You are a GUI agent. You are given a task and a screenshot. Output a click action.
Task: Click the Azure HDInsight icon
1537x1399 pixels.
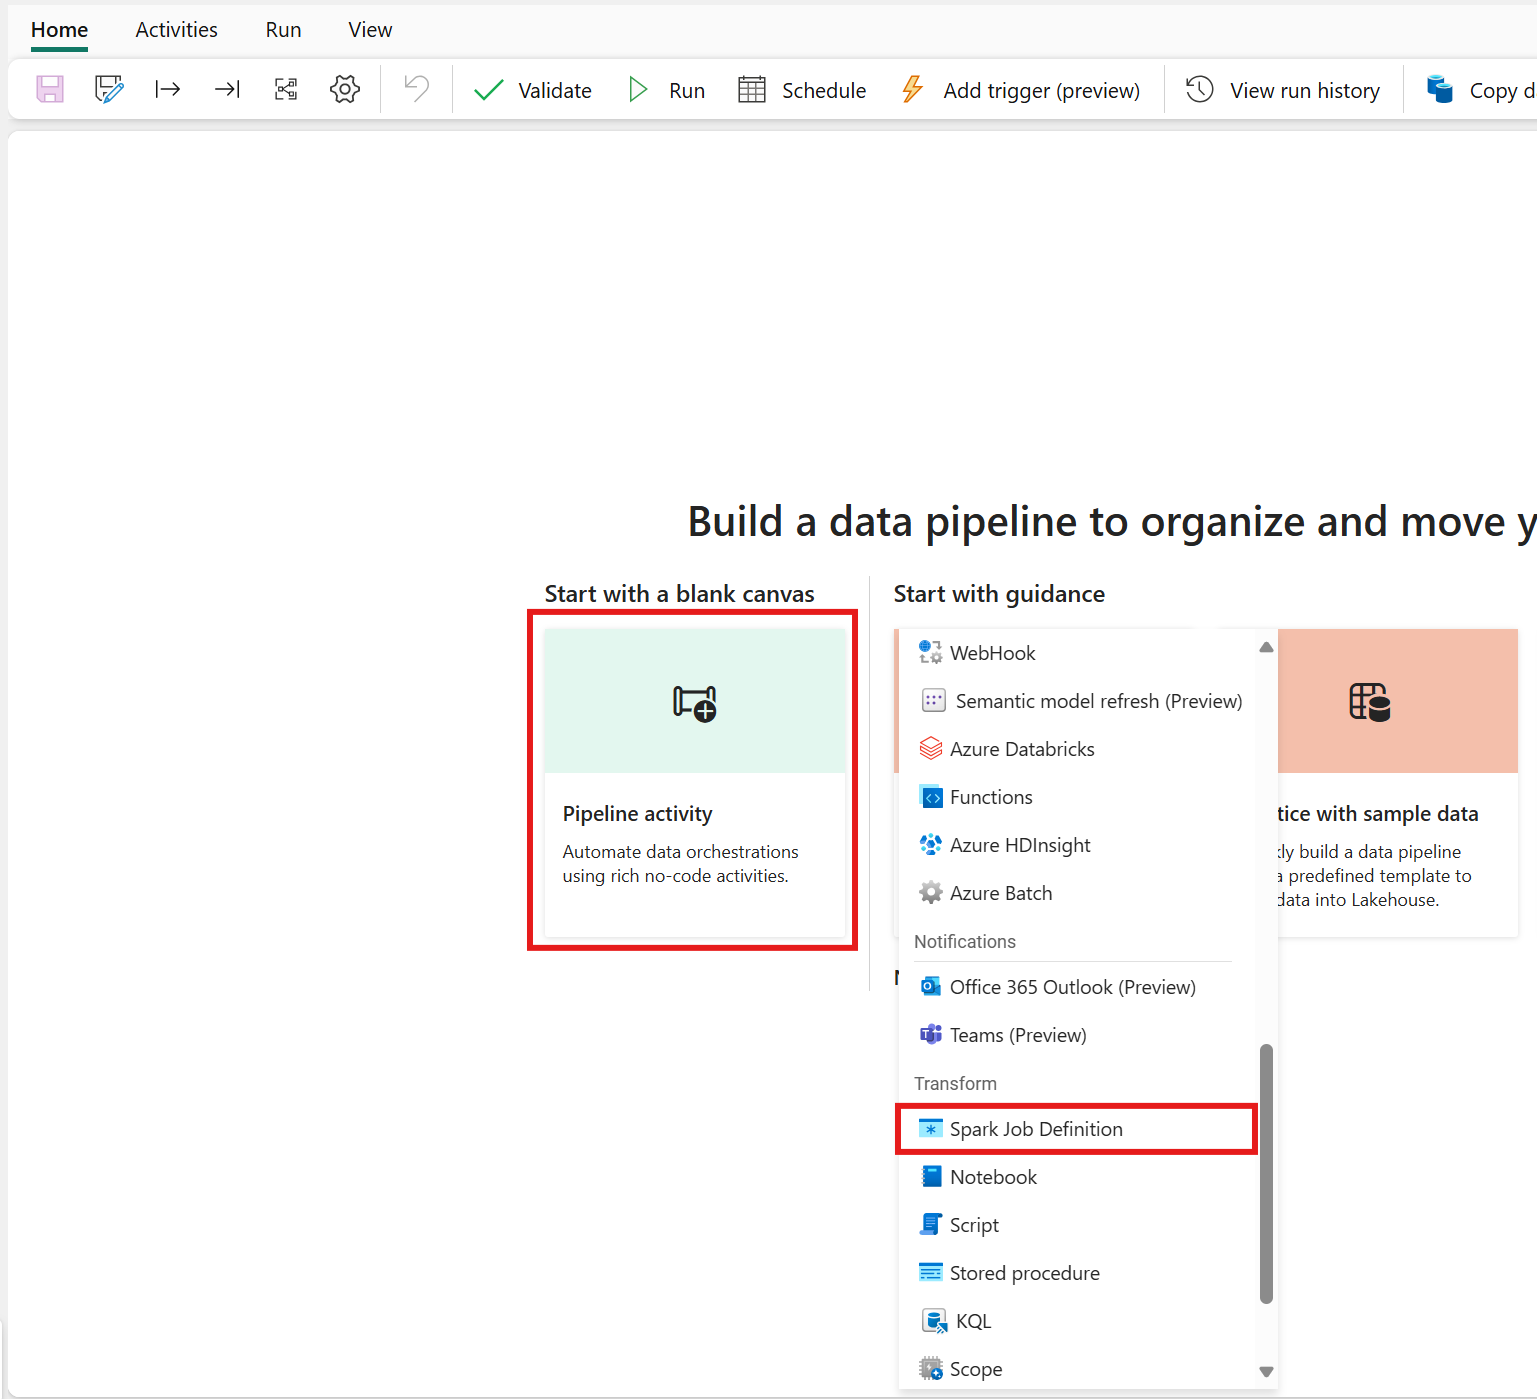tap(931, 845)
